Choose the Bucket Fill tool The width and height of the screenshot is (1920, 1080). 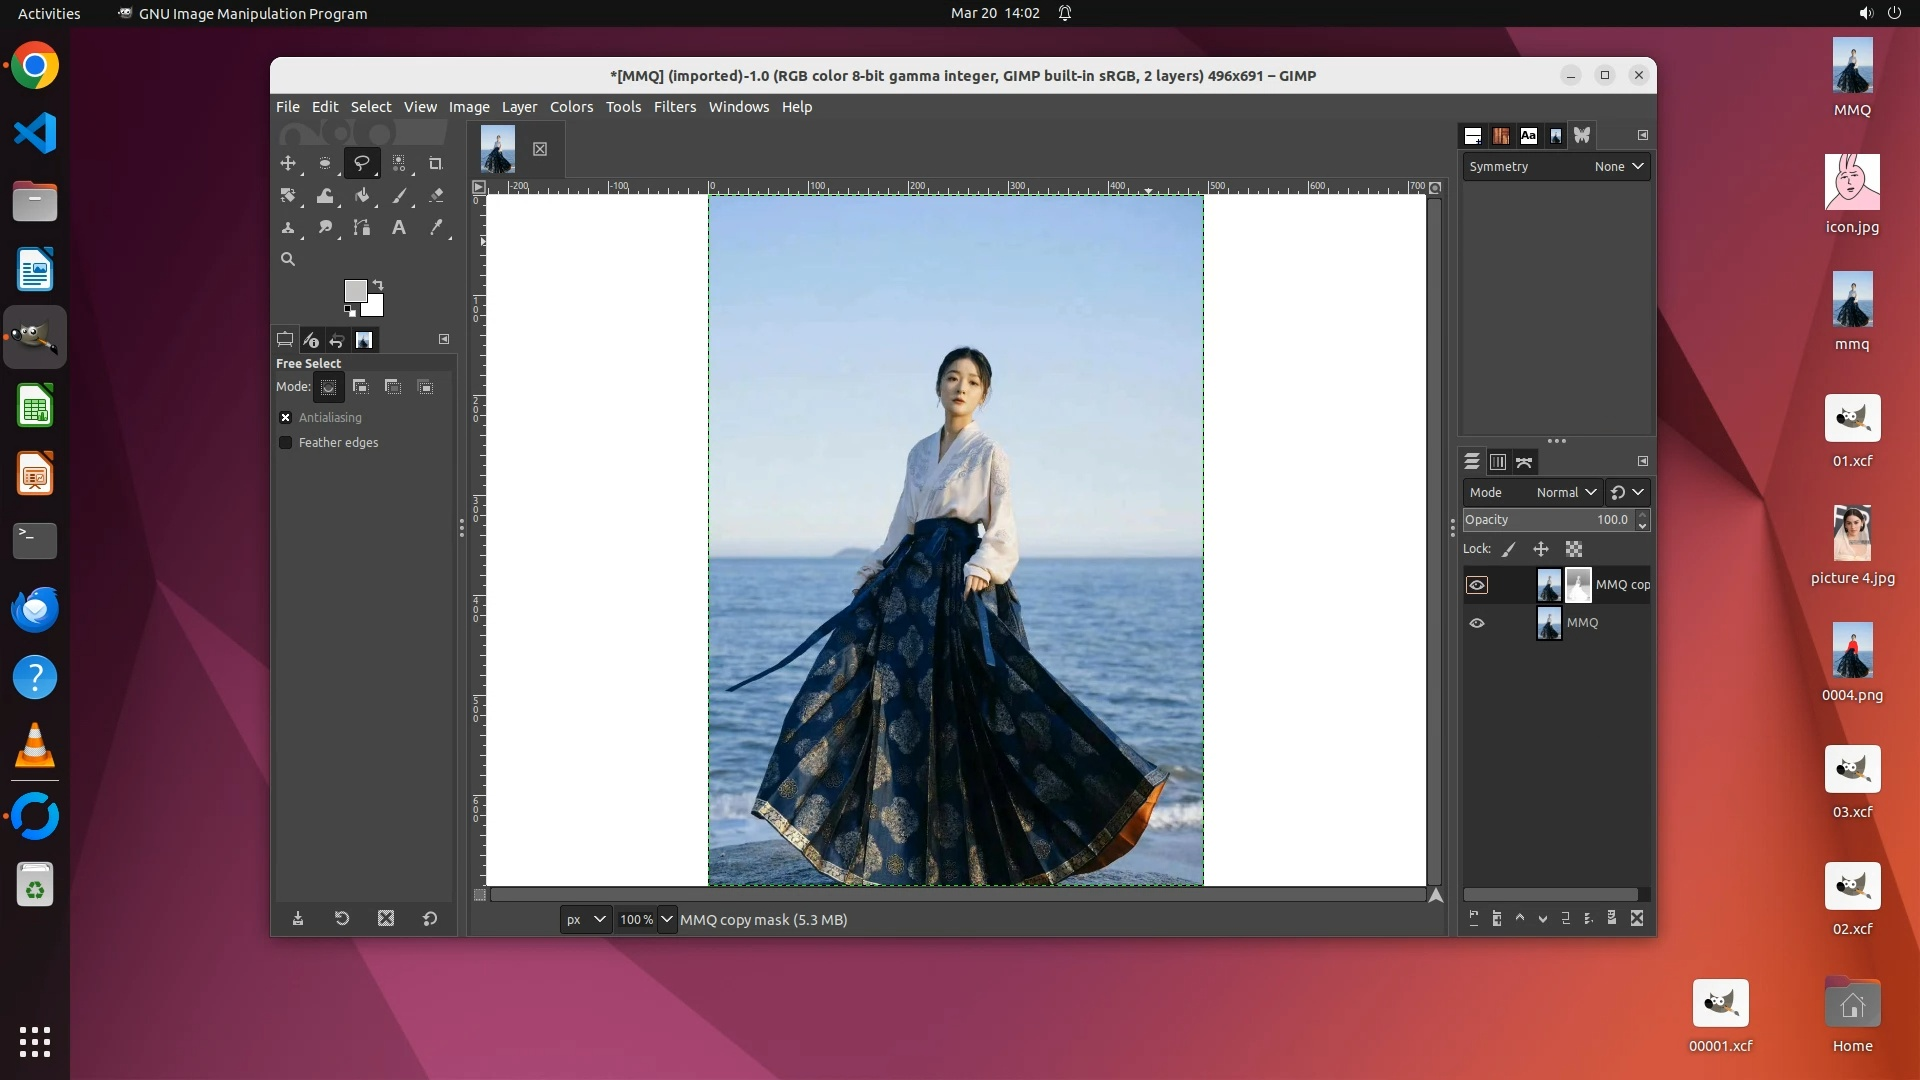[362, 196]
